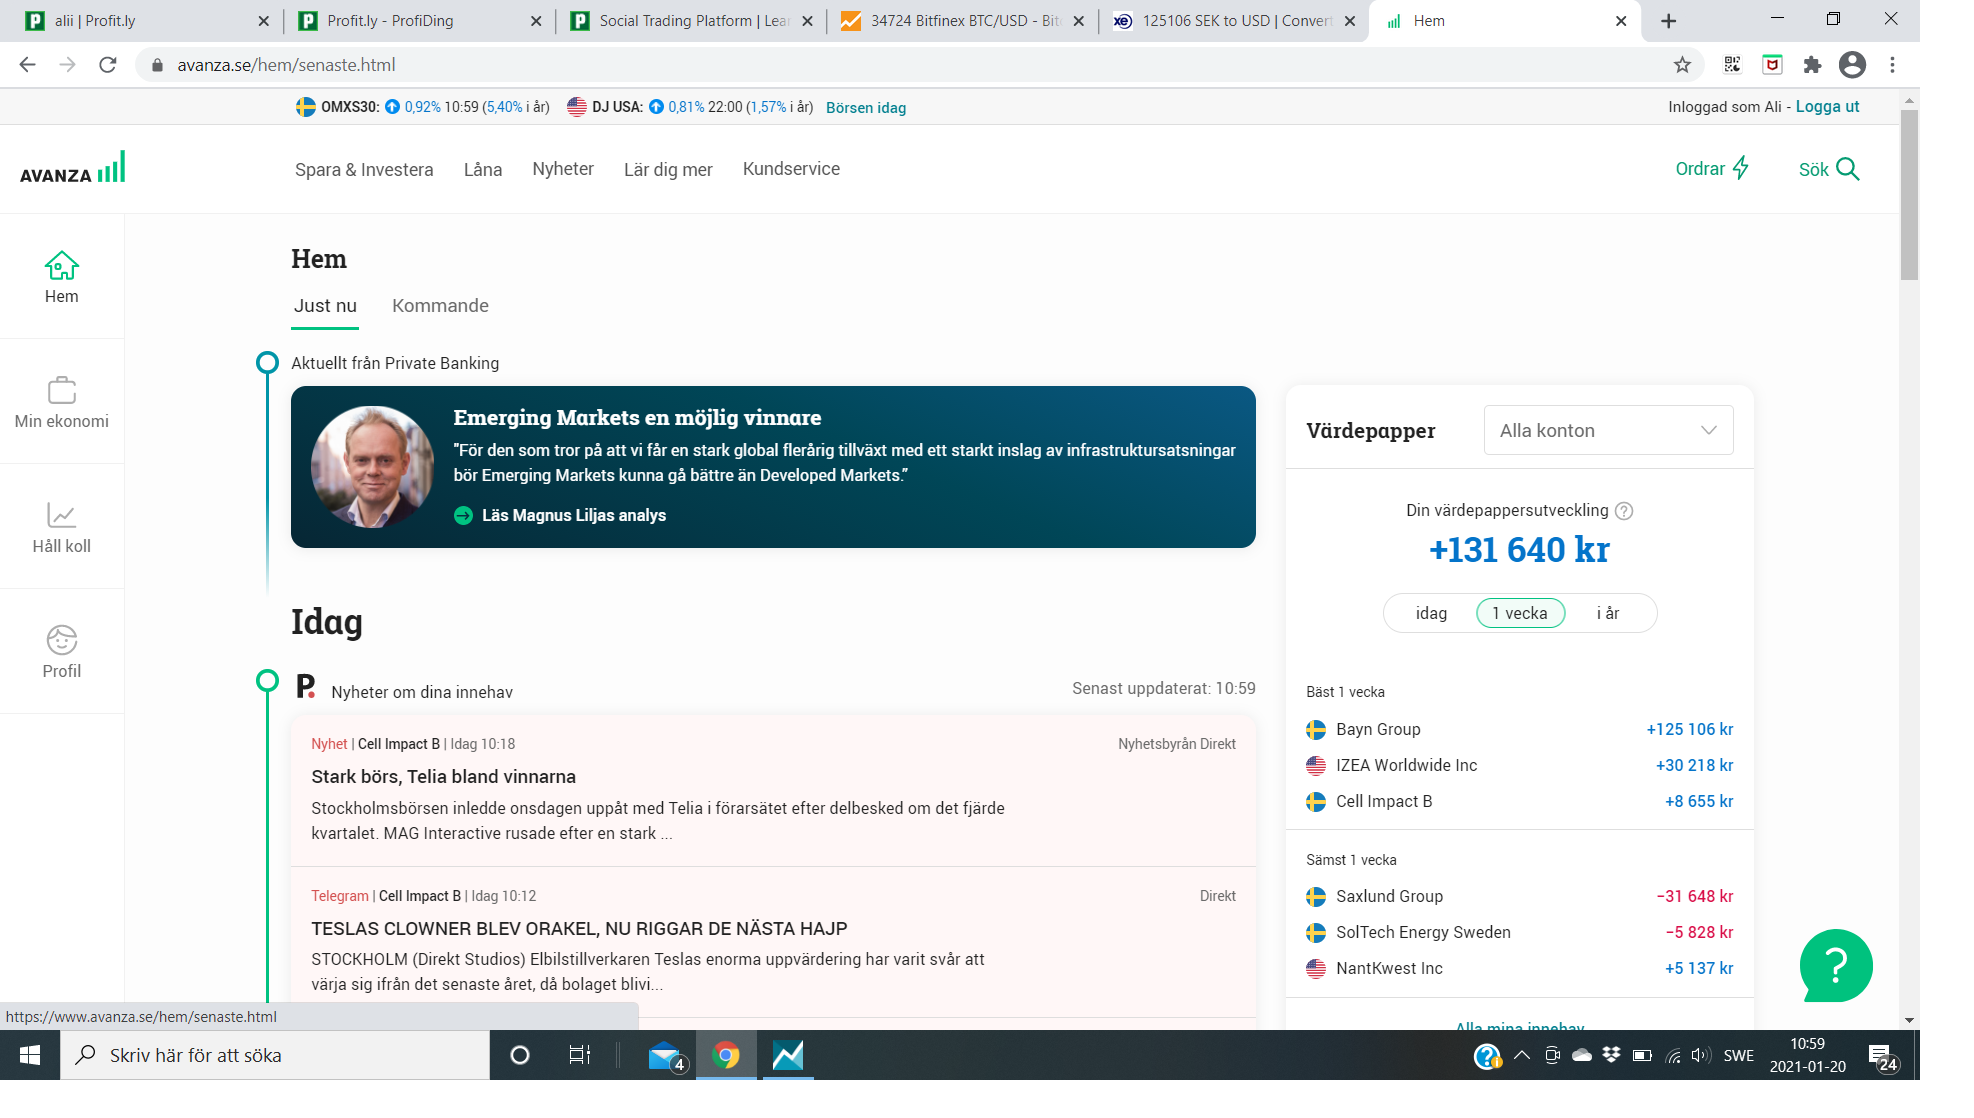
Task: Click the Hem house icon in sidebar
Action: click(61, 266)
